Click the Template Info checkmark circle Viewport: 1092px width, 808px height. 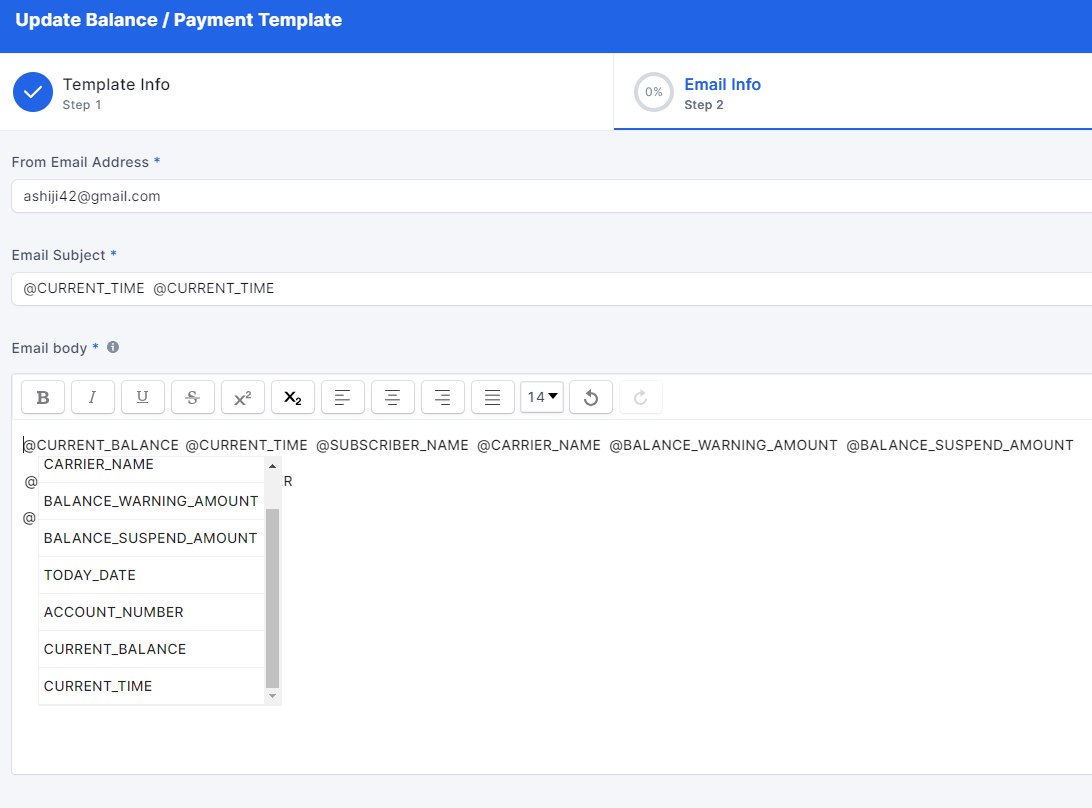[33, 92]
